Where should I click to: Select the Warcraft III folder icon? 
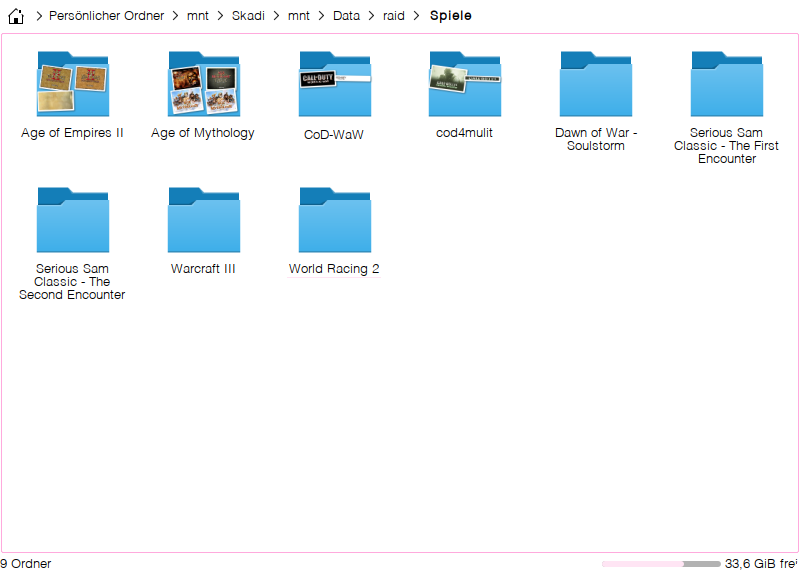[x=204, y=220]
